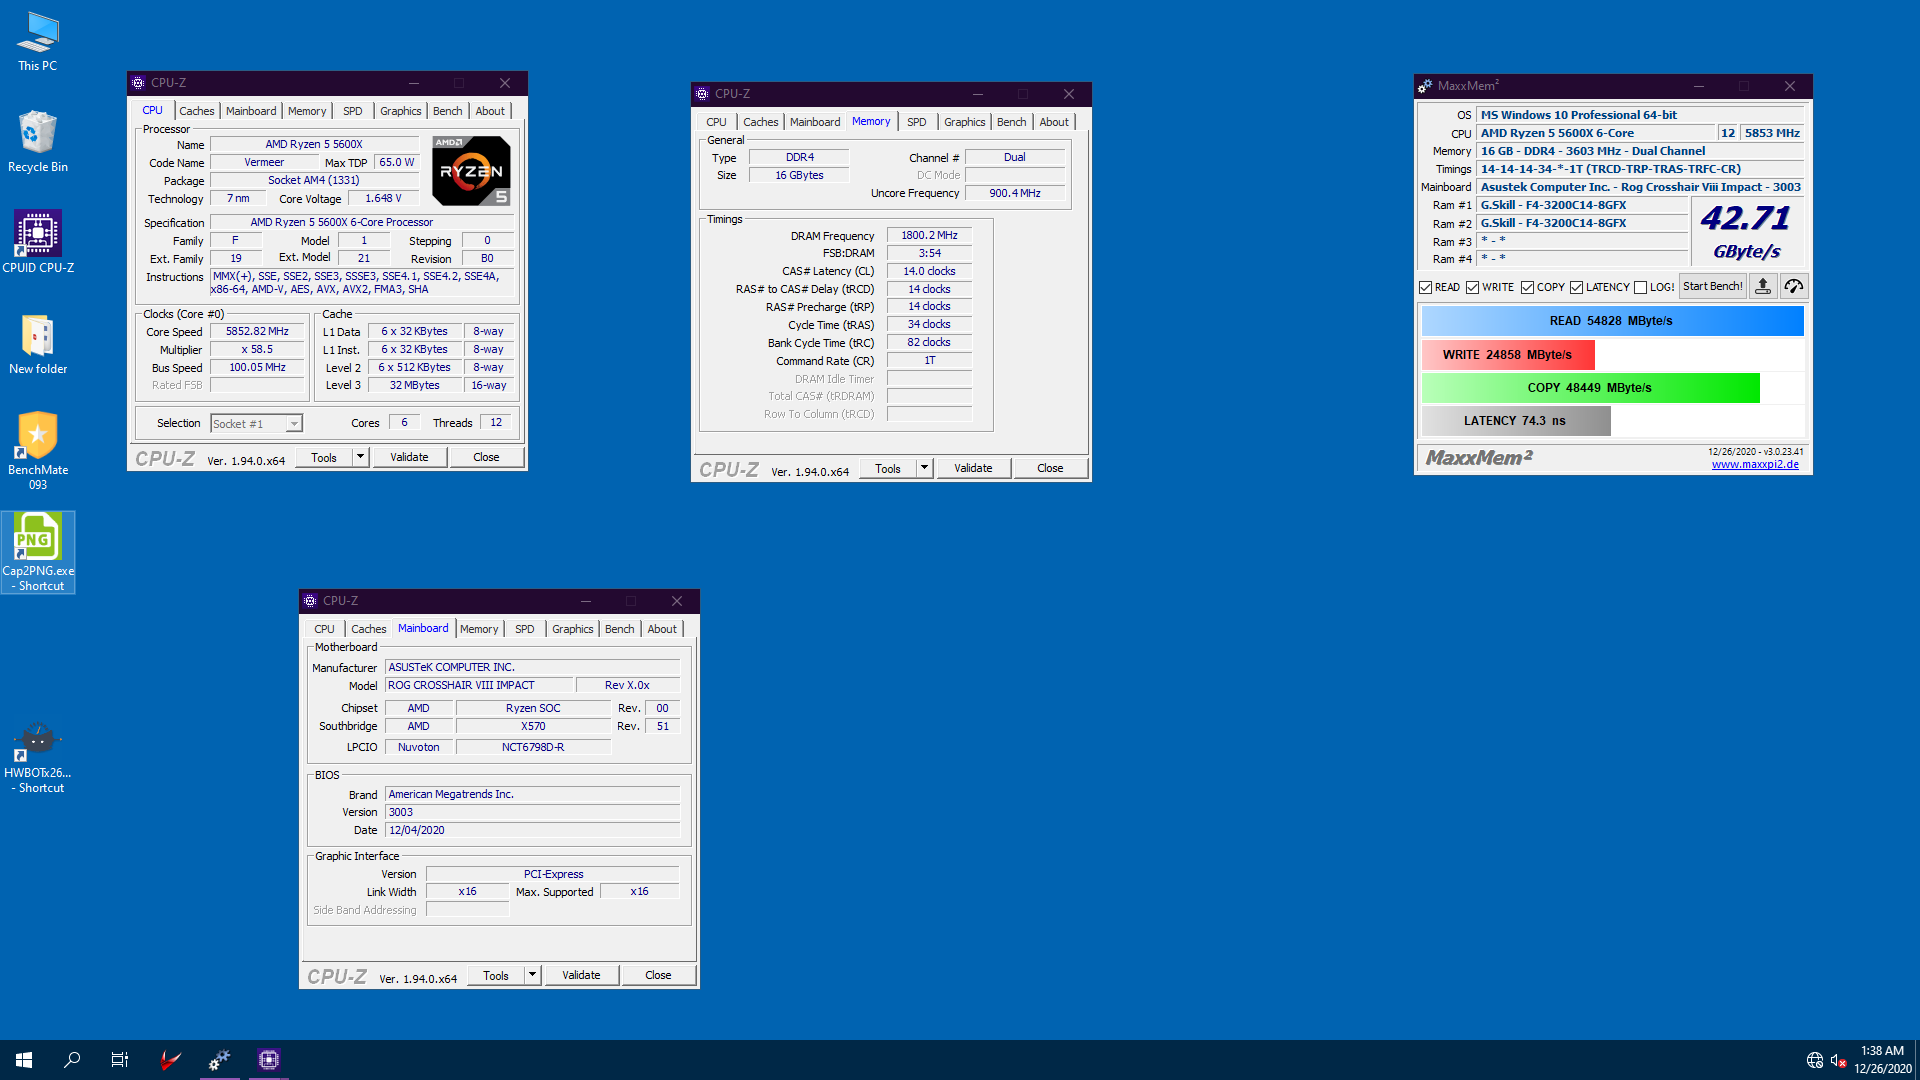
Task: Click 42.71 GByte/s score display
Action: click(x=1746, y=232)
